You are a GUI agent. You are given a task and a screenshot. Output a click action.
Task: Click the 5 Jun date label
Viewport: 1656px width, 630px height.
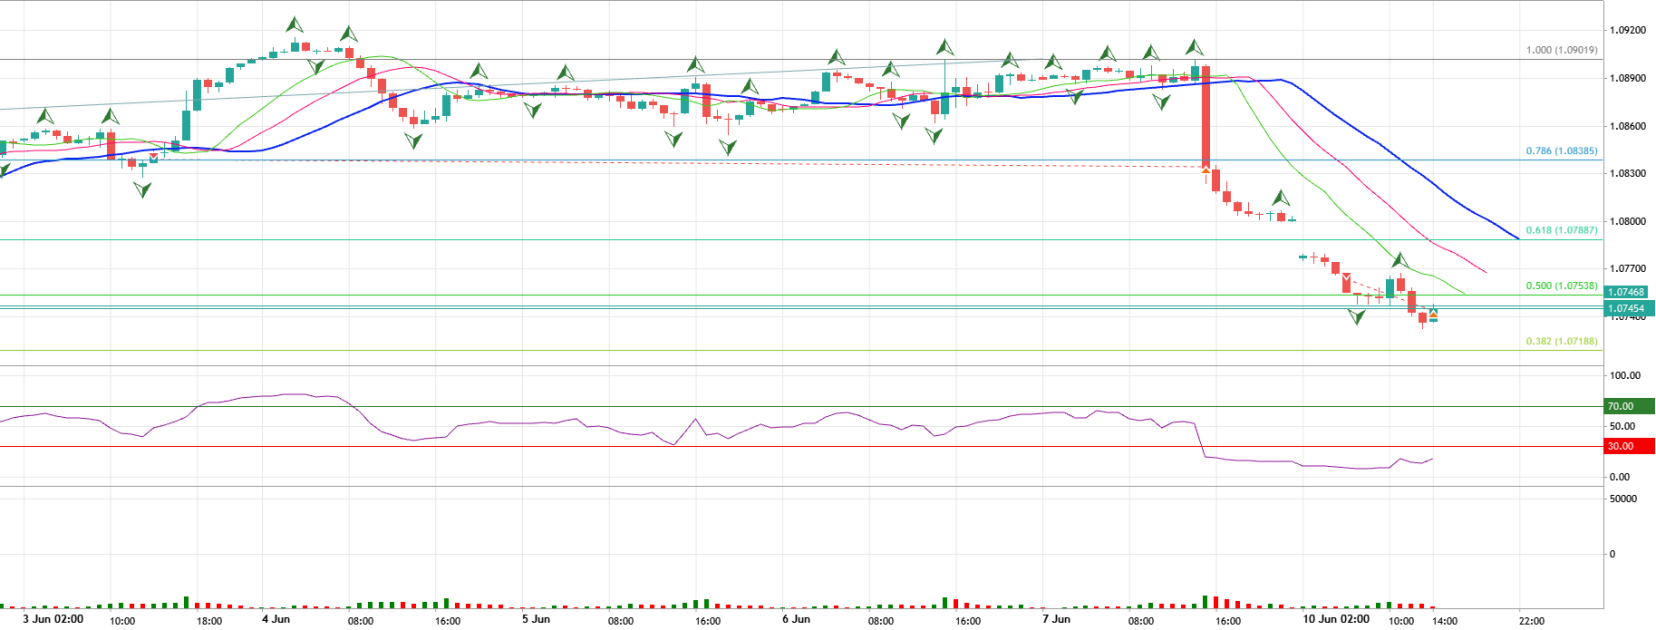click(536, 619)
